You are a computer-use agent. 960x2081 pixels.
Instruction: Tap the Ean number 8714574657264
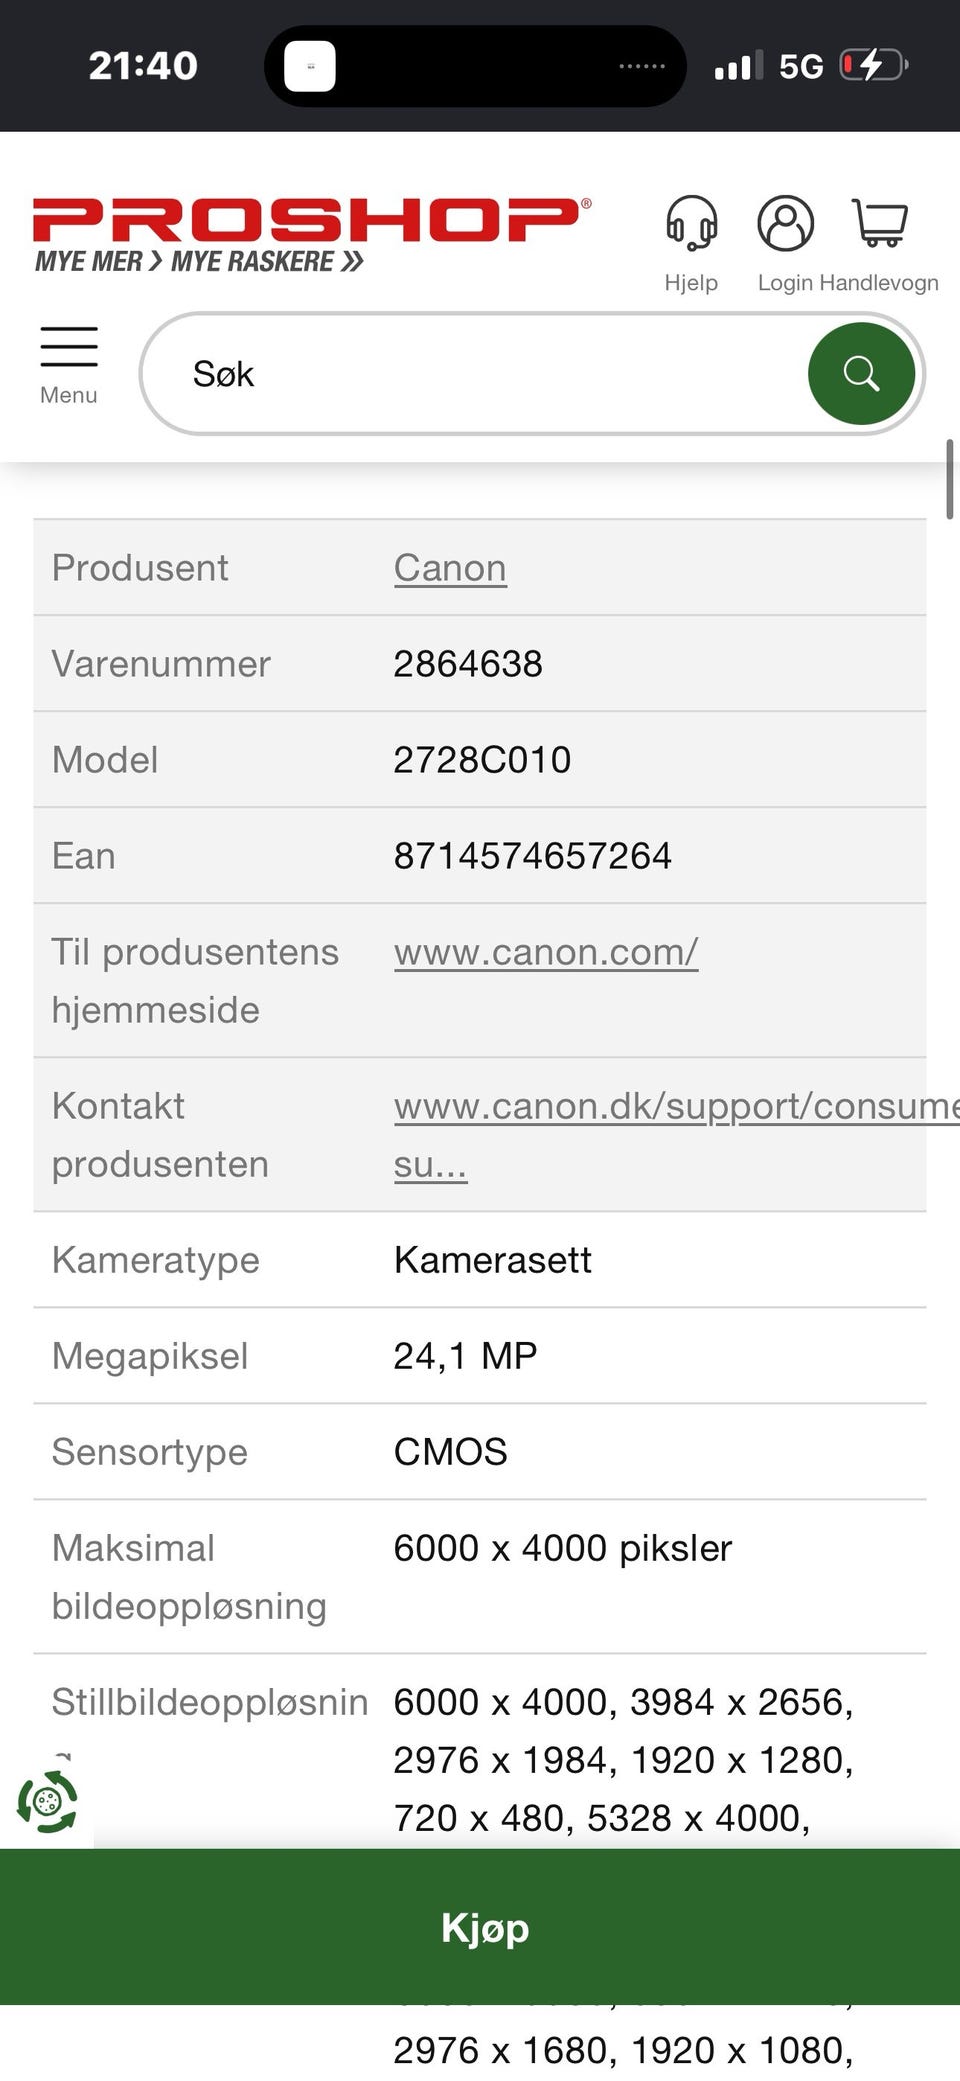532,855
